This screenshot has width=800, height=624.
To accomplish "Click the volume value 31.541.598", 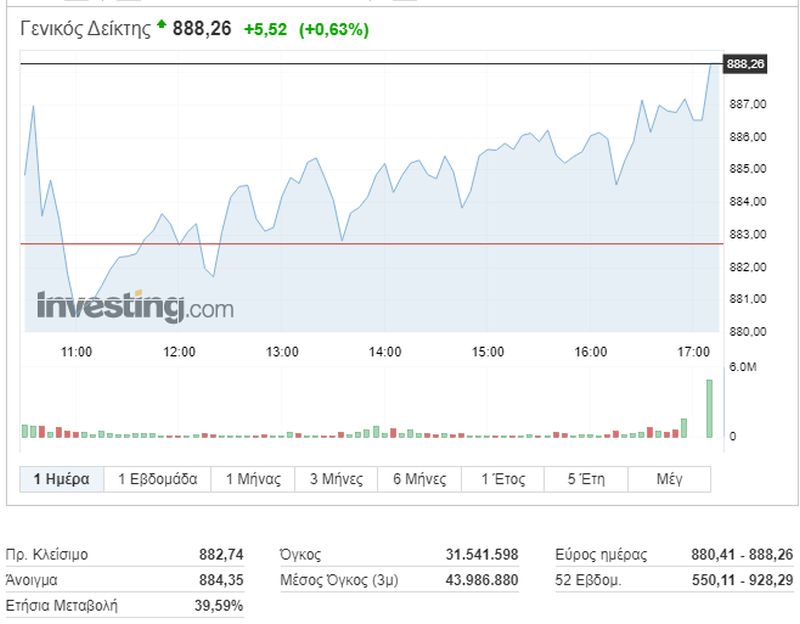I will pyautogui.click(x=482, y=555).
